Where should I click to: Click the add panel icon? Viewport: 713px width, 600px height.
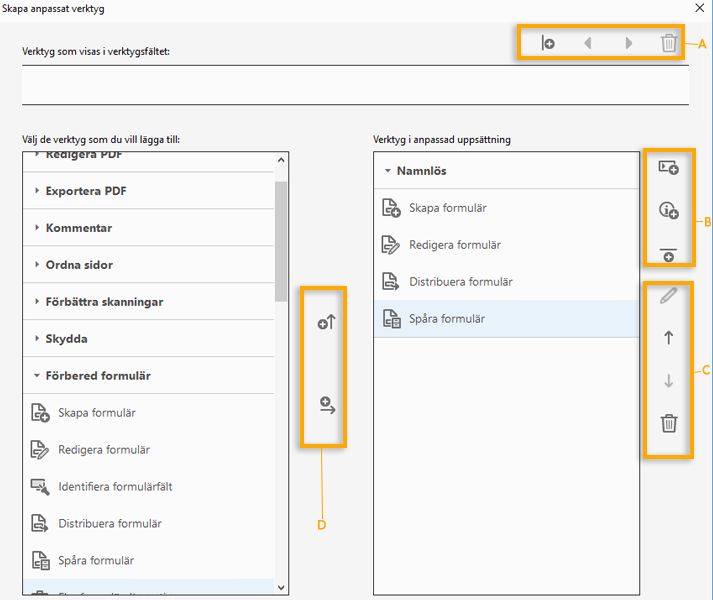pyautogui.click(x=668, y=168)
